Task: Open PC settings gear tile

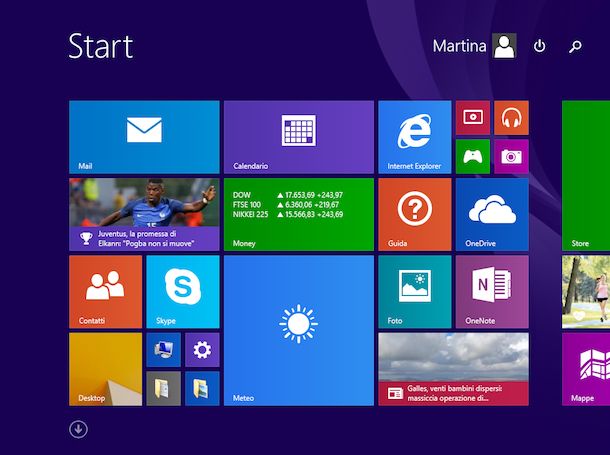Action: pyautogui.click(x=202, y=350)
